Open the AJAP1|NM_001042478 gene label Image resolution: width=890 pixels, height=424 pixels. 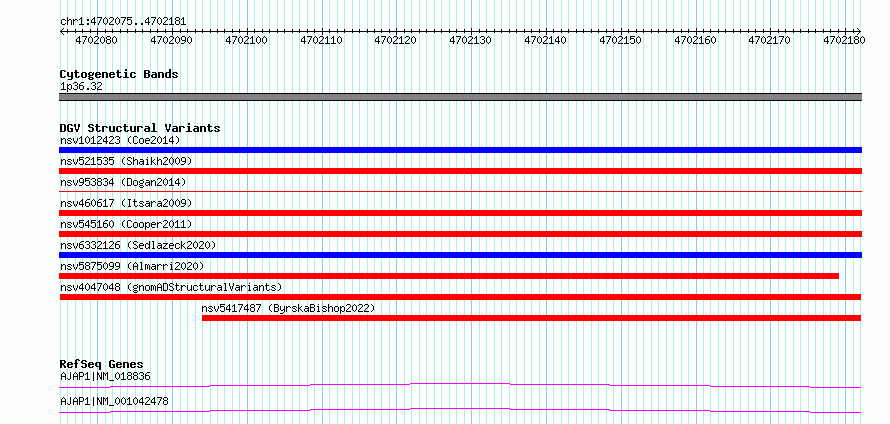point(114,401)
